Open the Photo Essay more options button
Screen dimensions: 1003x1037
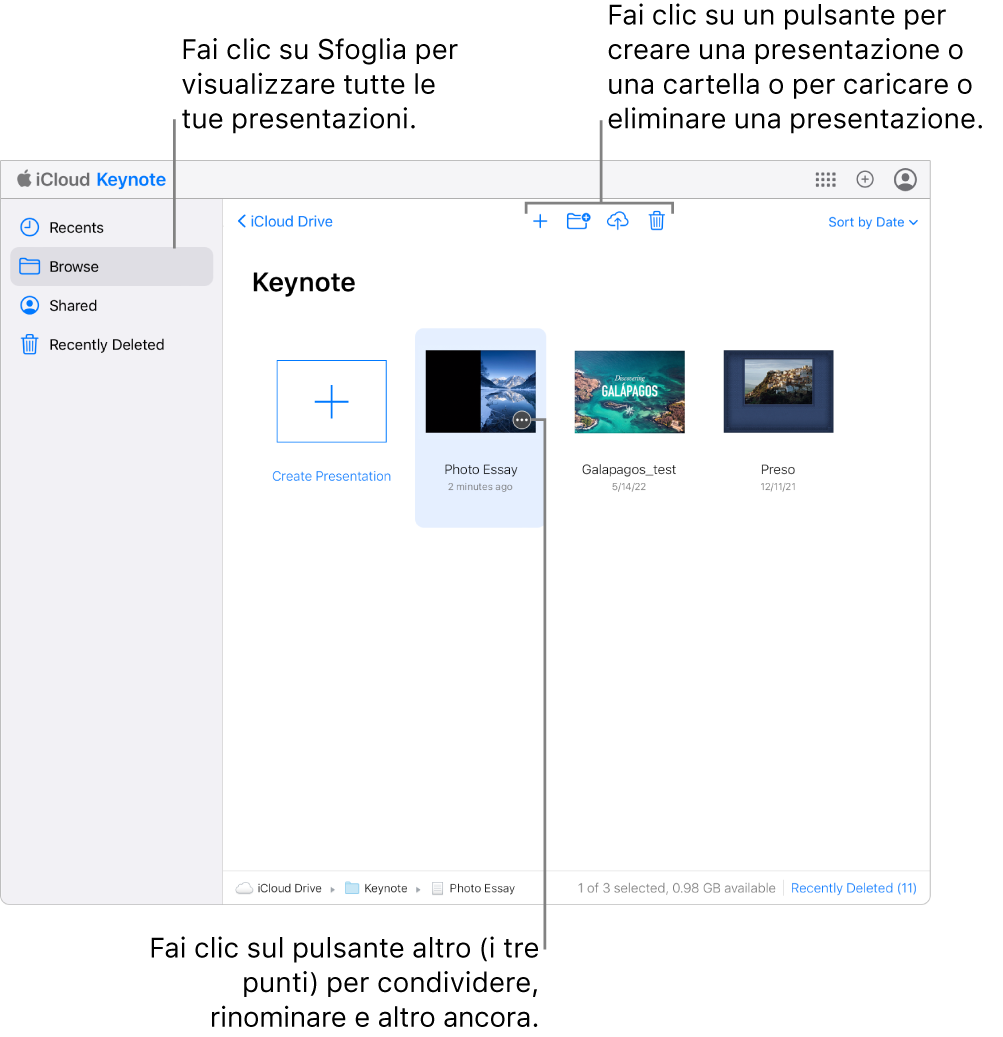click(x=522, y=420)
